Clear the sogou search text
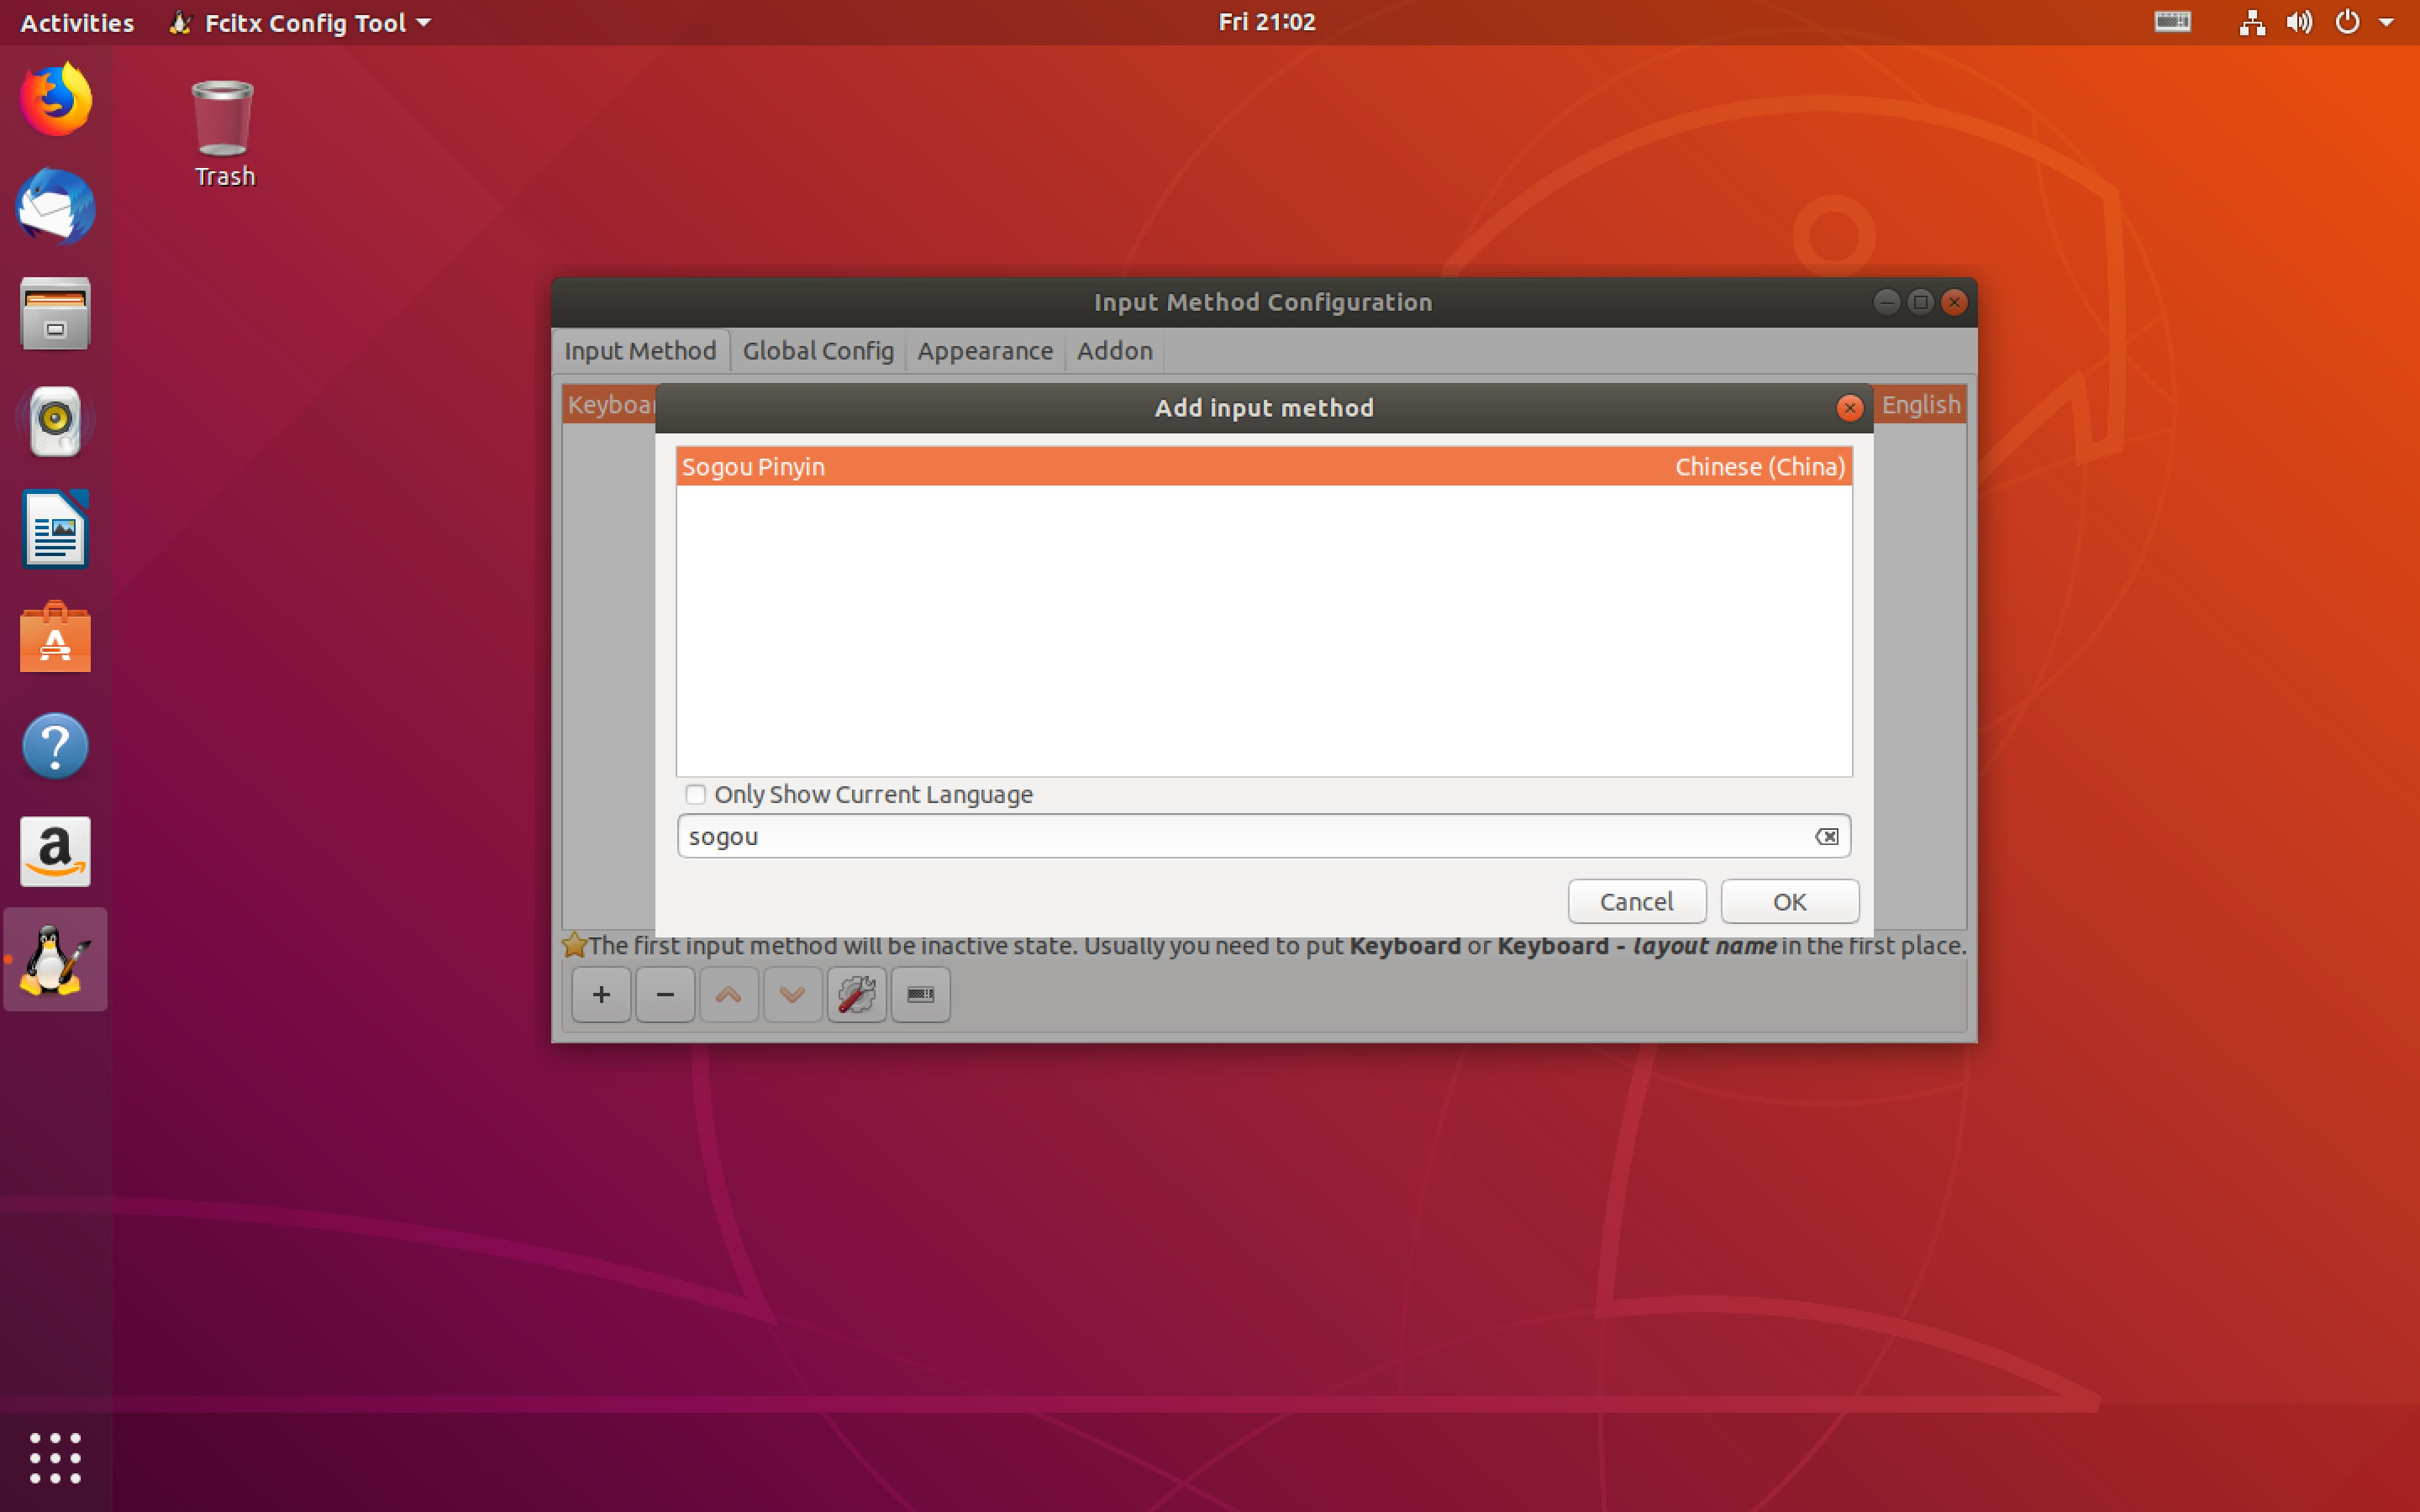 (1826, 836)
